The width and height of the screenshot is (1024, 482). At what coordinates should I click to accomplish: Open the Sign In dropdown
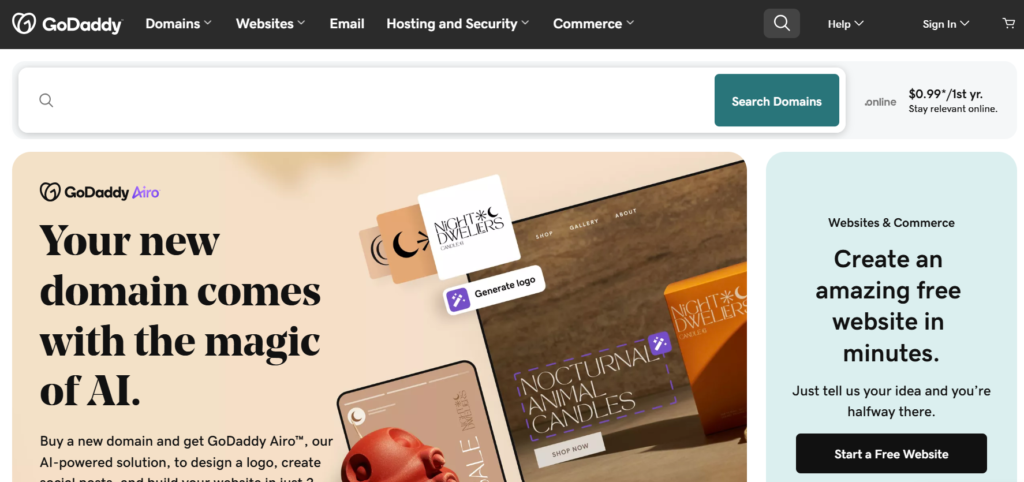[946, 24]
